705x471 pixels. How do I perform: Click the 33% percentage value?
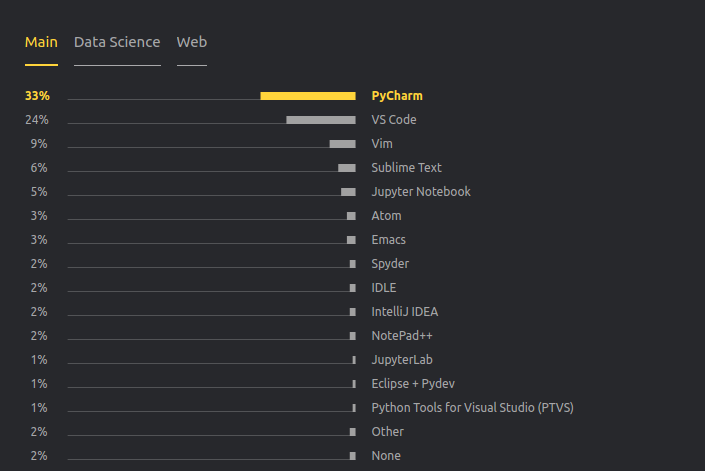point(37,96)
